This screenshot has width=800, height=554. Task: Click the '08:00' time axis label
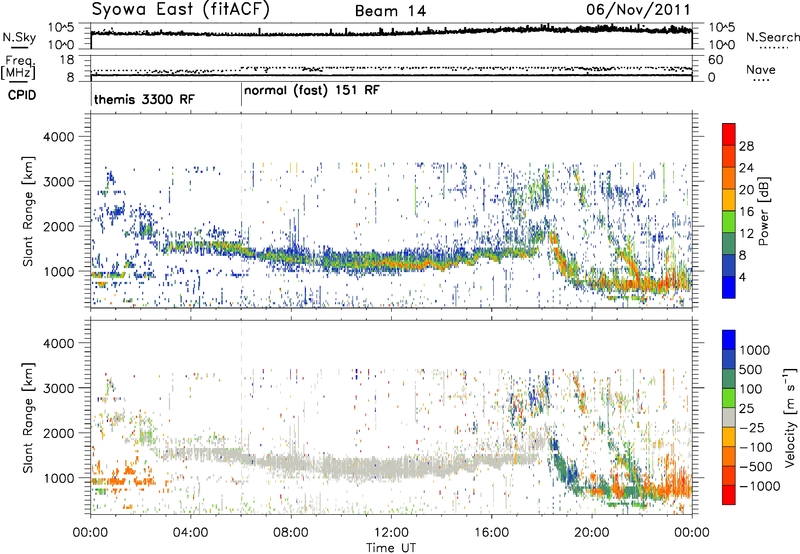point(291,532)
